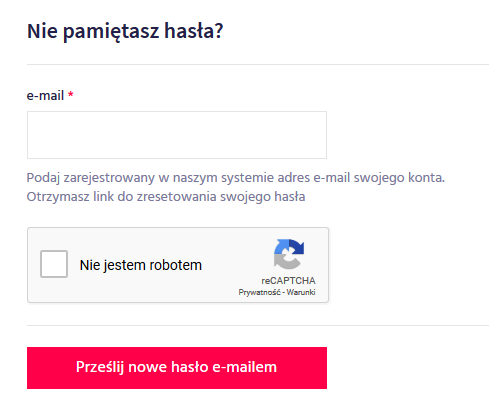Screen dimensions: 489x403
Task: Click the divider line under the heading
Action: (x=258, y=64)
